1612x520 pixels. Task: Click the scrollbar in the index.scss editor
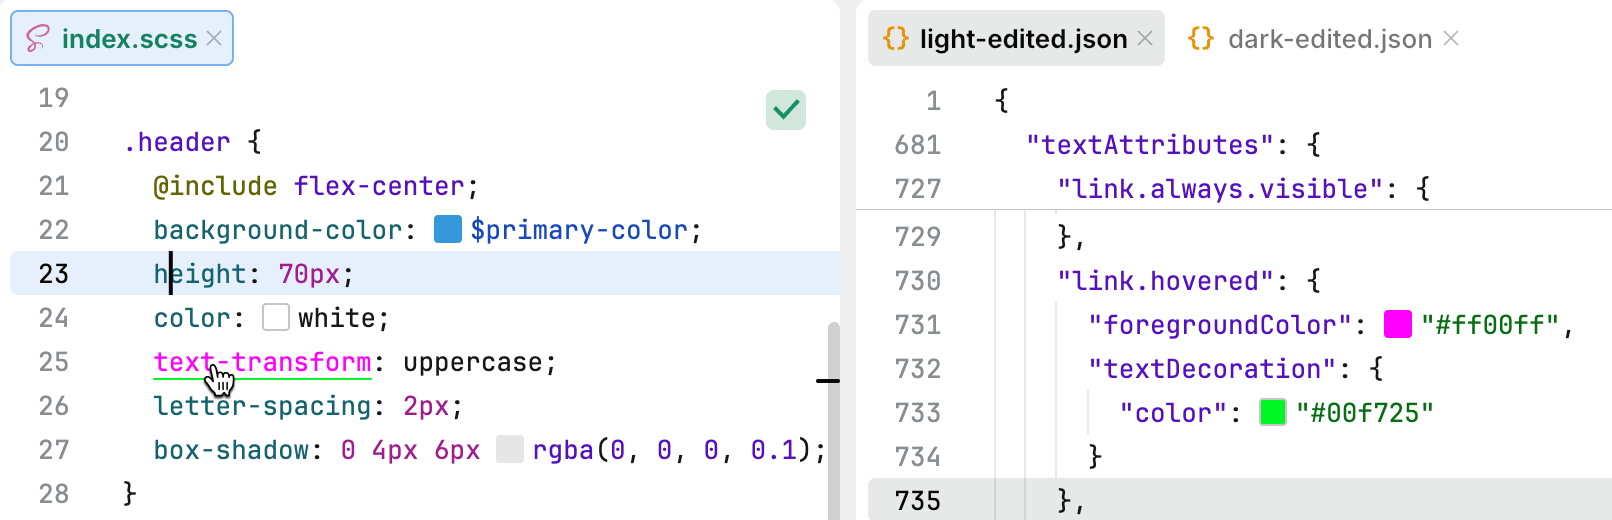pyautogui.click(x=833, y=420)
